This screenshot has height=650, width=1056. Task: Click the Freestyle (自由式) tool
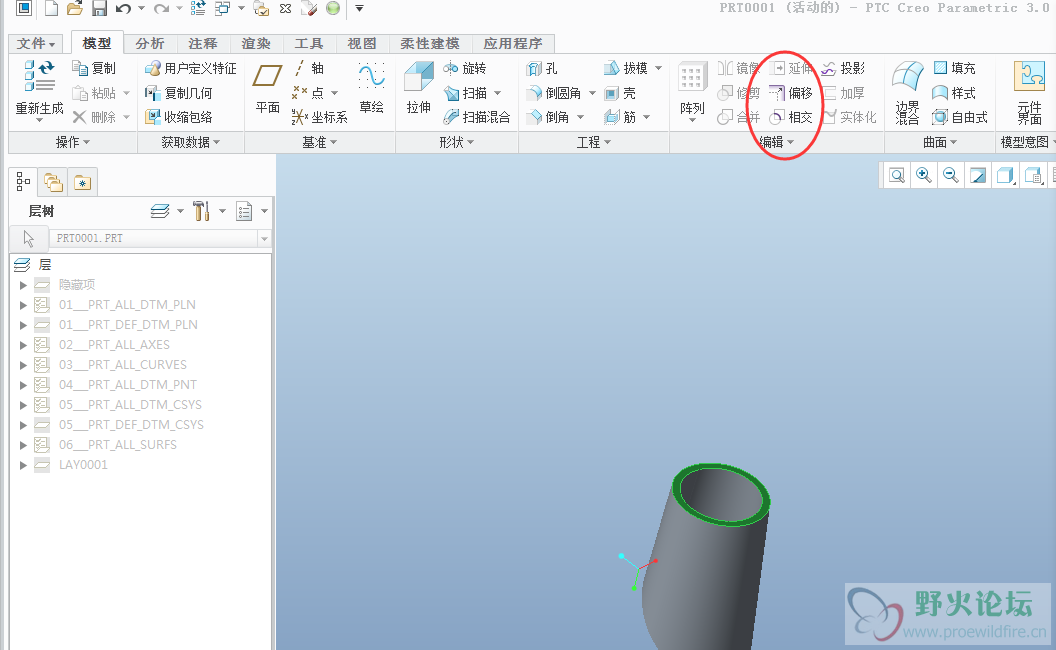(960, 117)
